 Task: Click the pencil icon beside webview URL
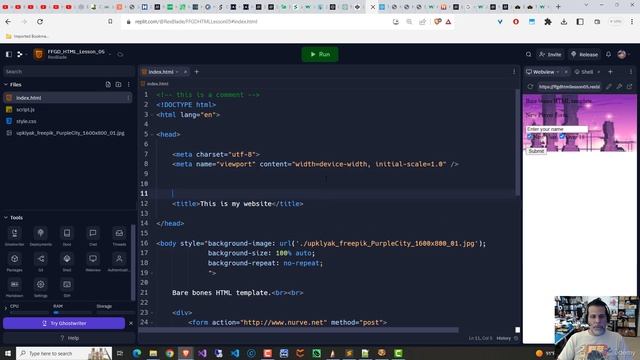point(609,87)
